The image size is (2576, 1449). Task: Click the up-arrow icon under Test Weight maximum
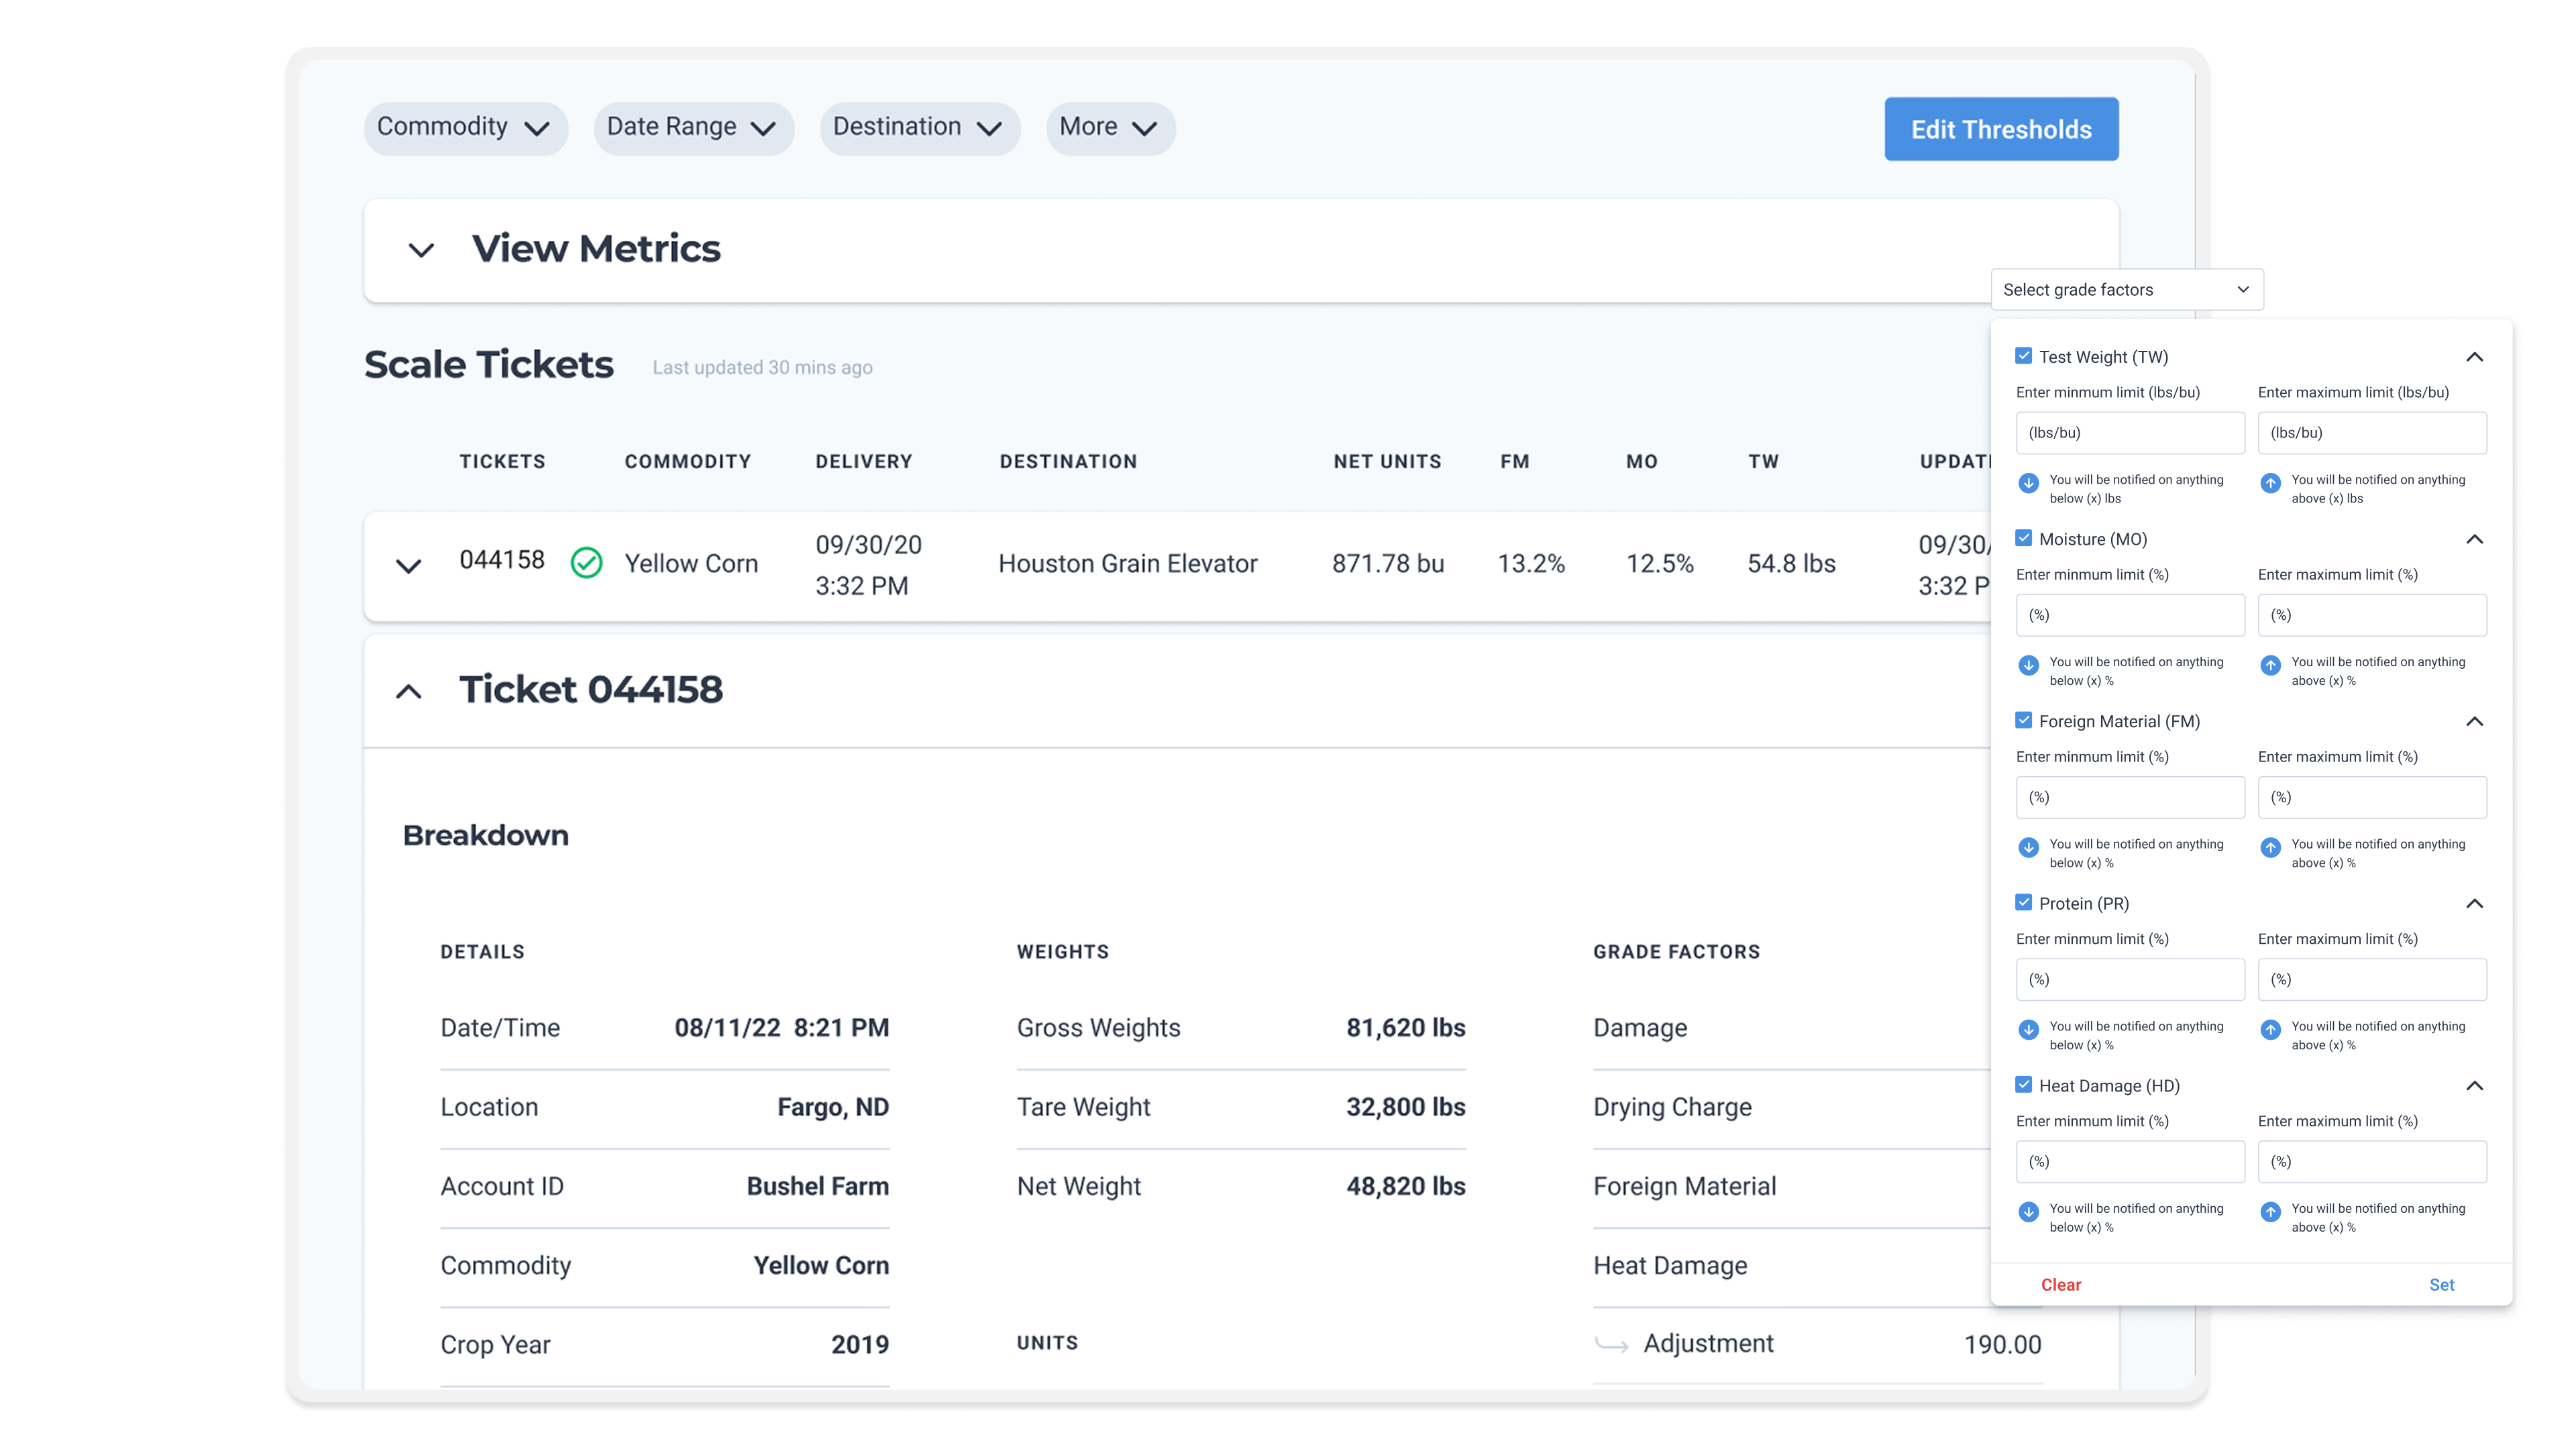click(x=2270, y=483)
